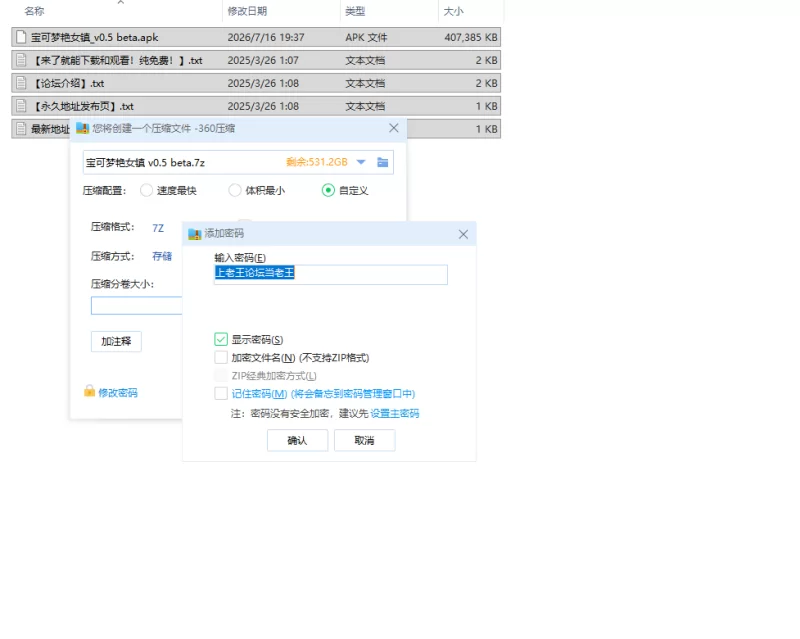The width and height of the screenshot is (800, 639).
Task: Click the 加注释 button
Action: [116, 341]
